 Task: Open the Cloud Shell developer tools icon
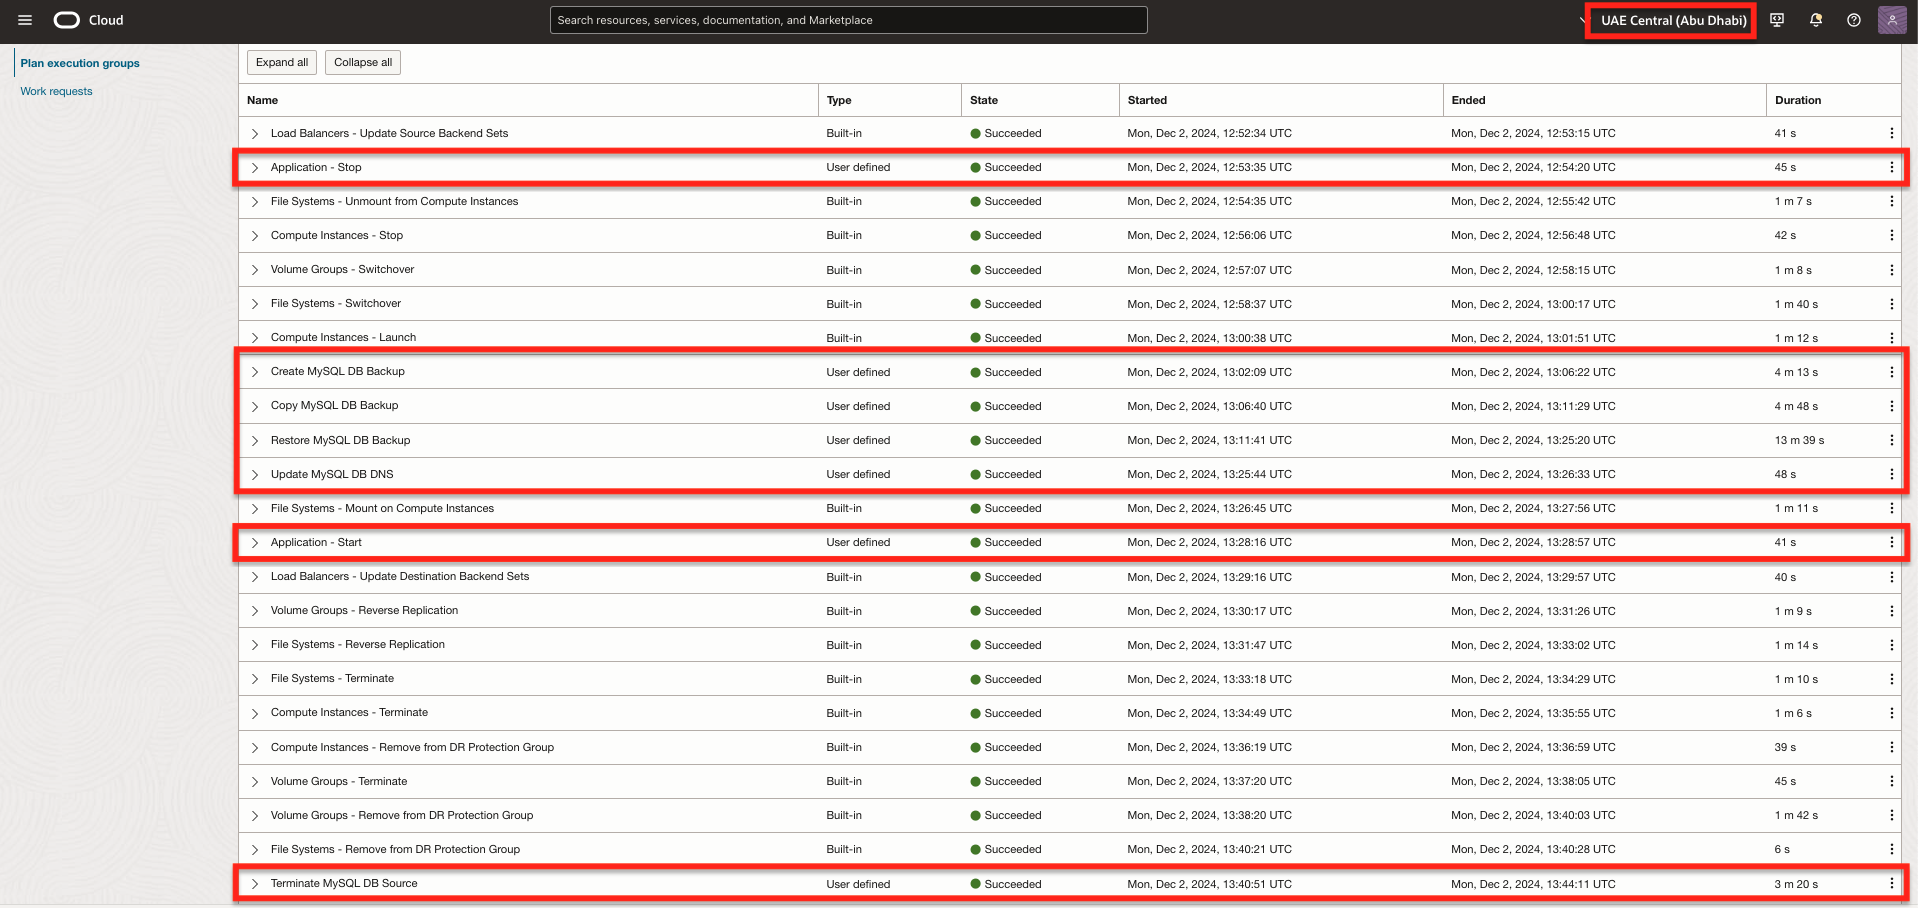(x=1777, y=20)
